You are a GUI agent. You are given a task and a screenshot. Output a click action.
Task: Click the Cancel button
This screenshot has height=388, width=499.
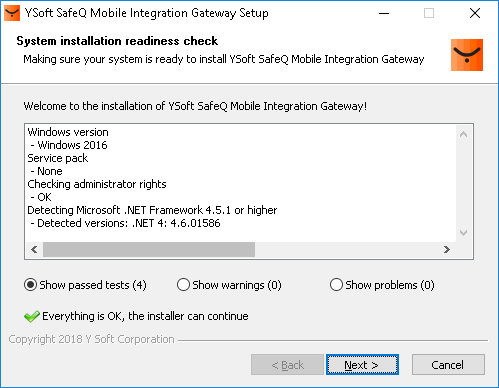[448, 365]
